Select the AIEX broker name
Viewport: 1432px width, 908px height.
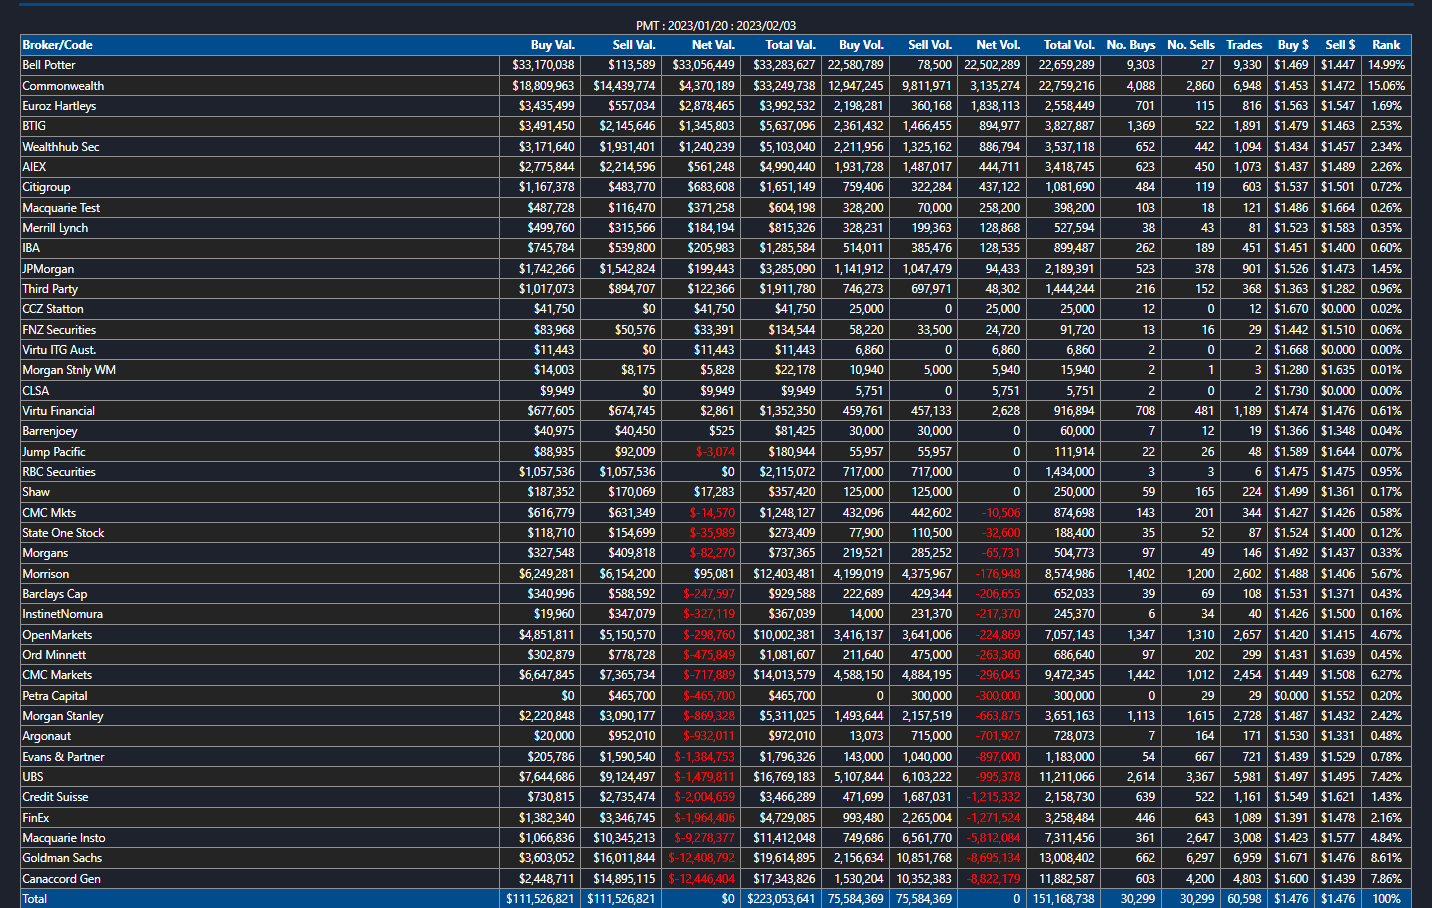pos(34,167)
